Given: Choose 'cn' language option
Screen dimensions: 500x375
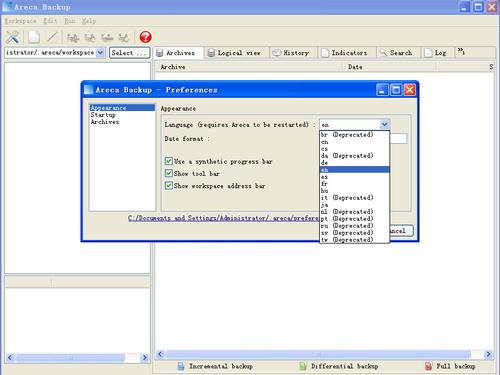Looking at the screenshot, I should click(x=354, y=142).
